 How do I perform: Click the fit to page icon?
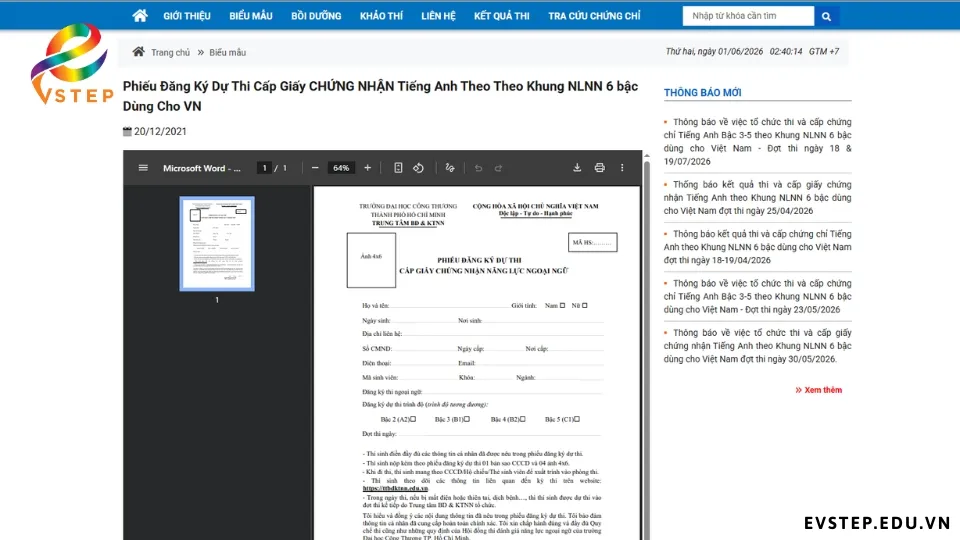398,168
